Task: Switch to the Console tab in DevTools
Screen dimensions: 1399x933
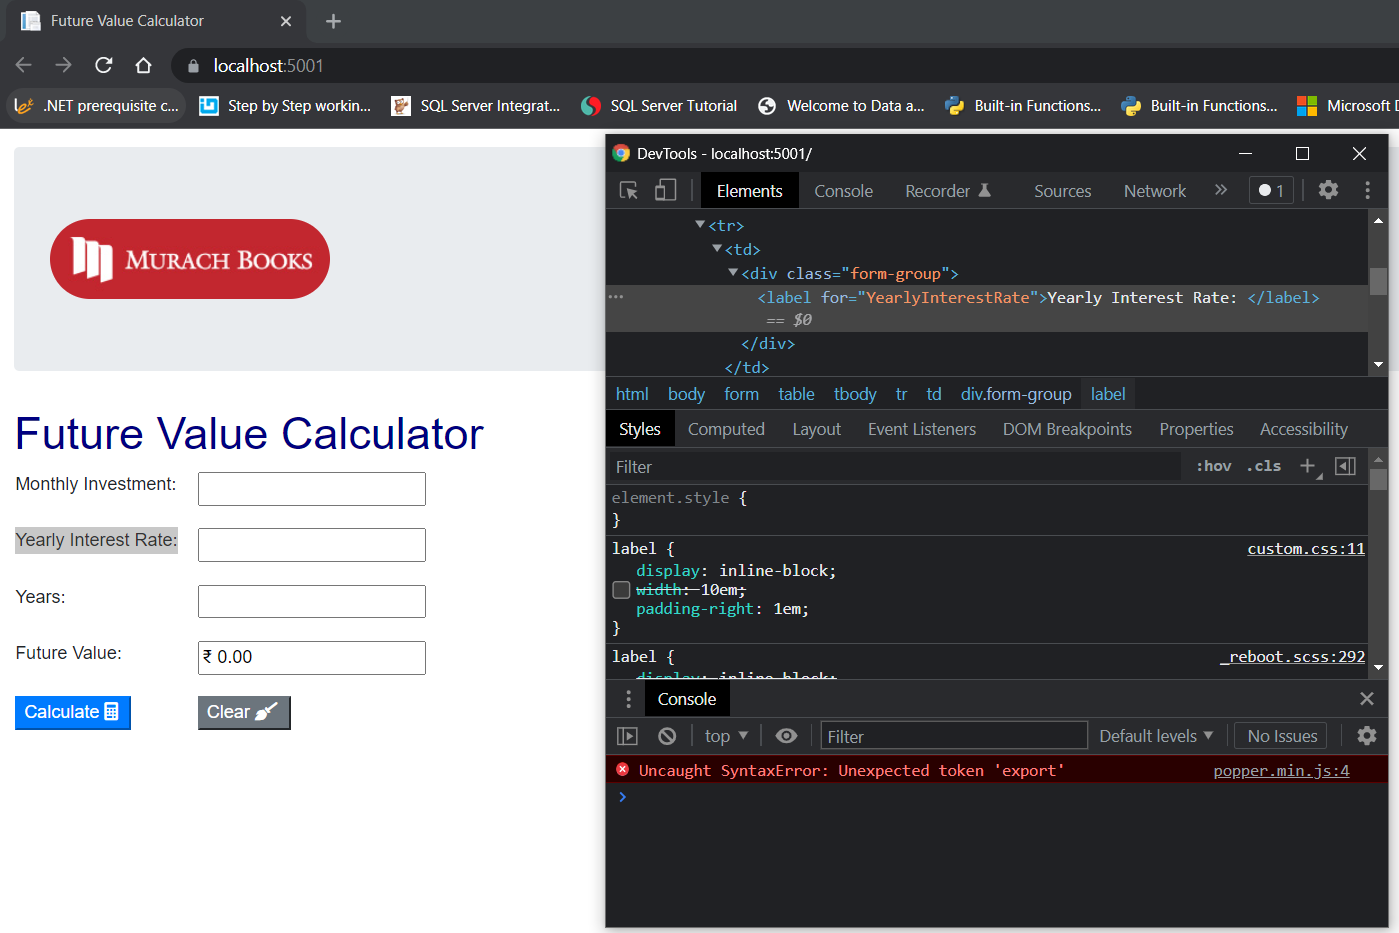Action: pos(843,191)
